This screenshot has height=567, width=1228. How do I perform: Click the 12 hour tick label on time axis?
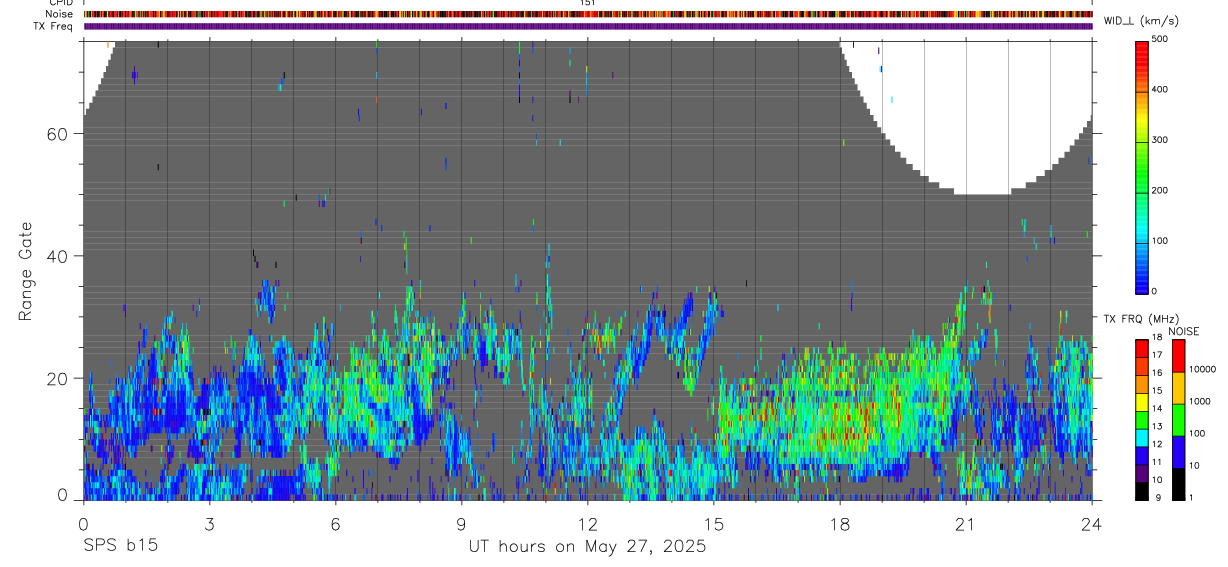pyautogui.click(x=588, y=523)
